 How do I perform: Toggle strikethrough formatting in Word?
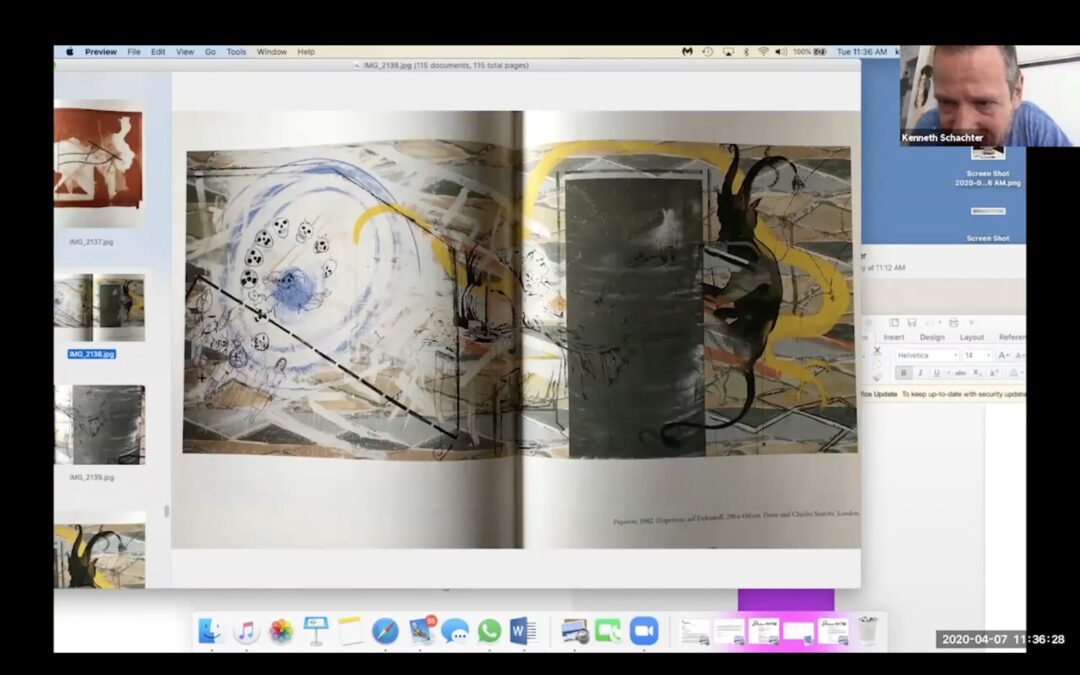(960, 373)
